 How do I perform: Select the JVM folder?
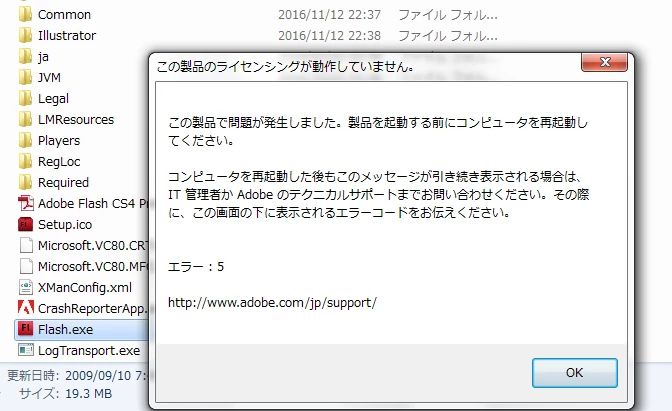point(40,78)
